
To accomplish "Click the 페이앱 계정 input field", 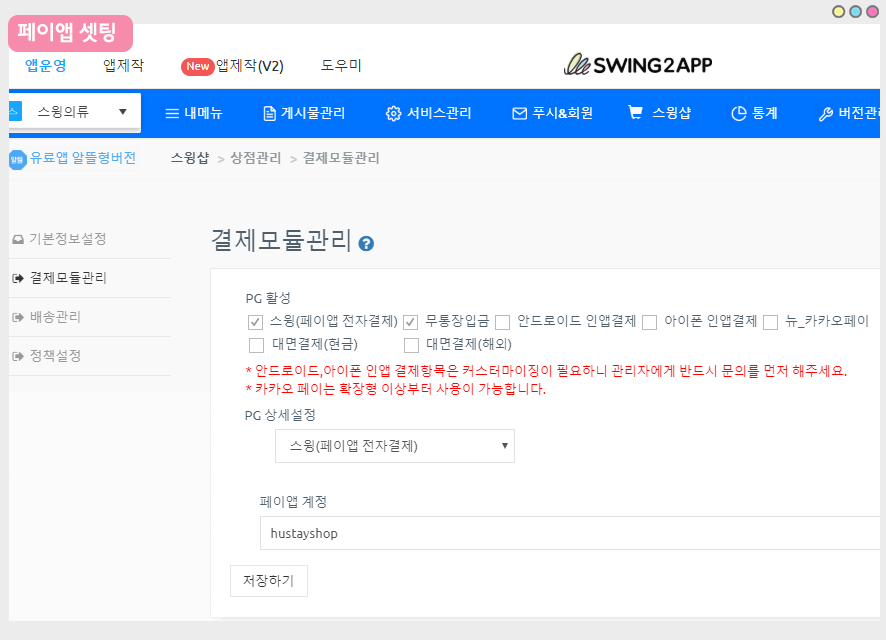I will point(570,533).
